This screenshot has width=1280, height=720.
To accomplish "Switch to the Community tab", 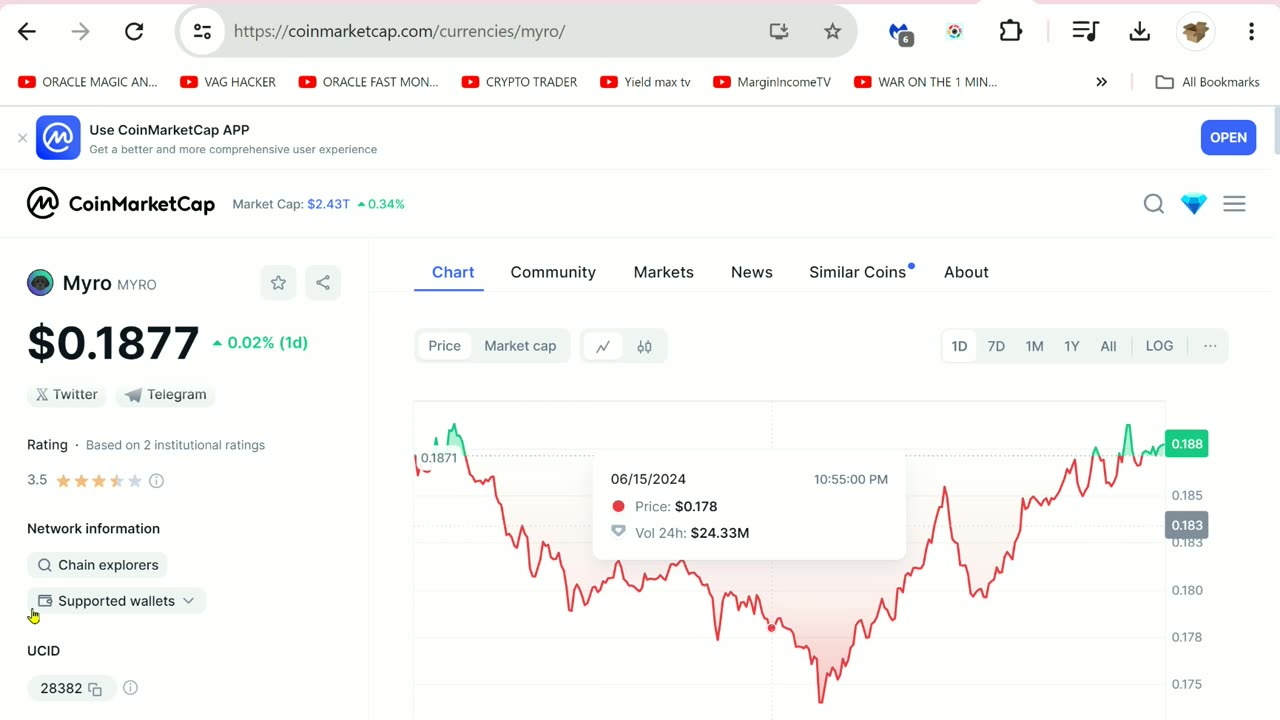I will coord(553,272).
